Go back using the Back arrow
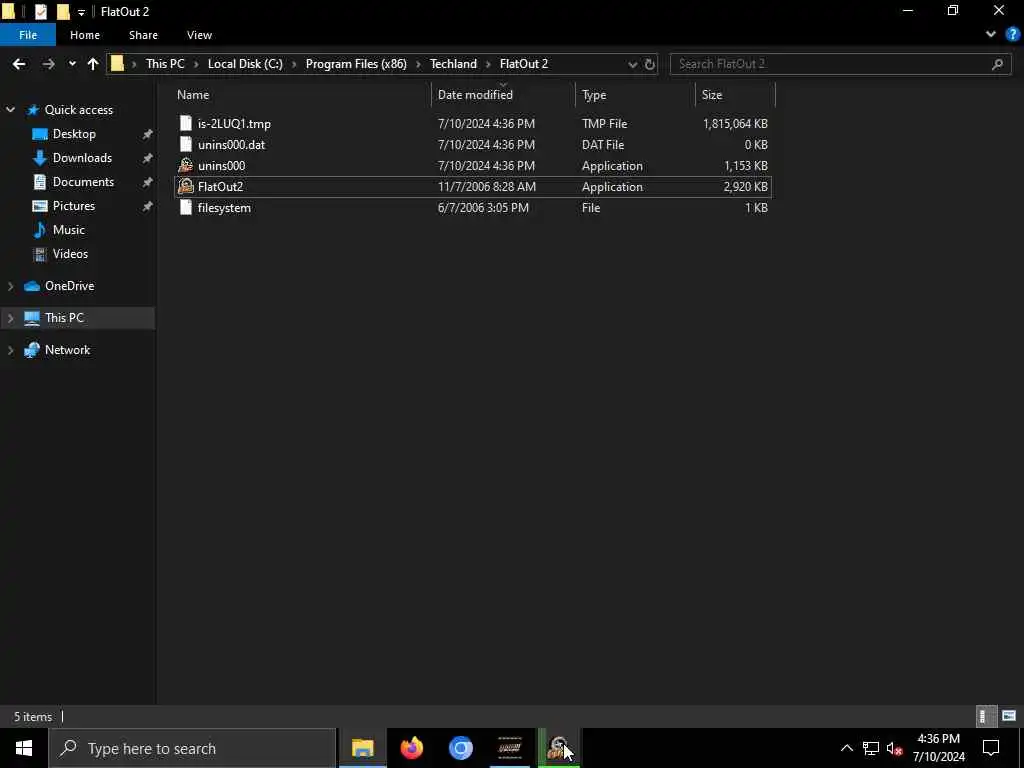Screen dimensions: 1024x768 click(x=19, y=64)
